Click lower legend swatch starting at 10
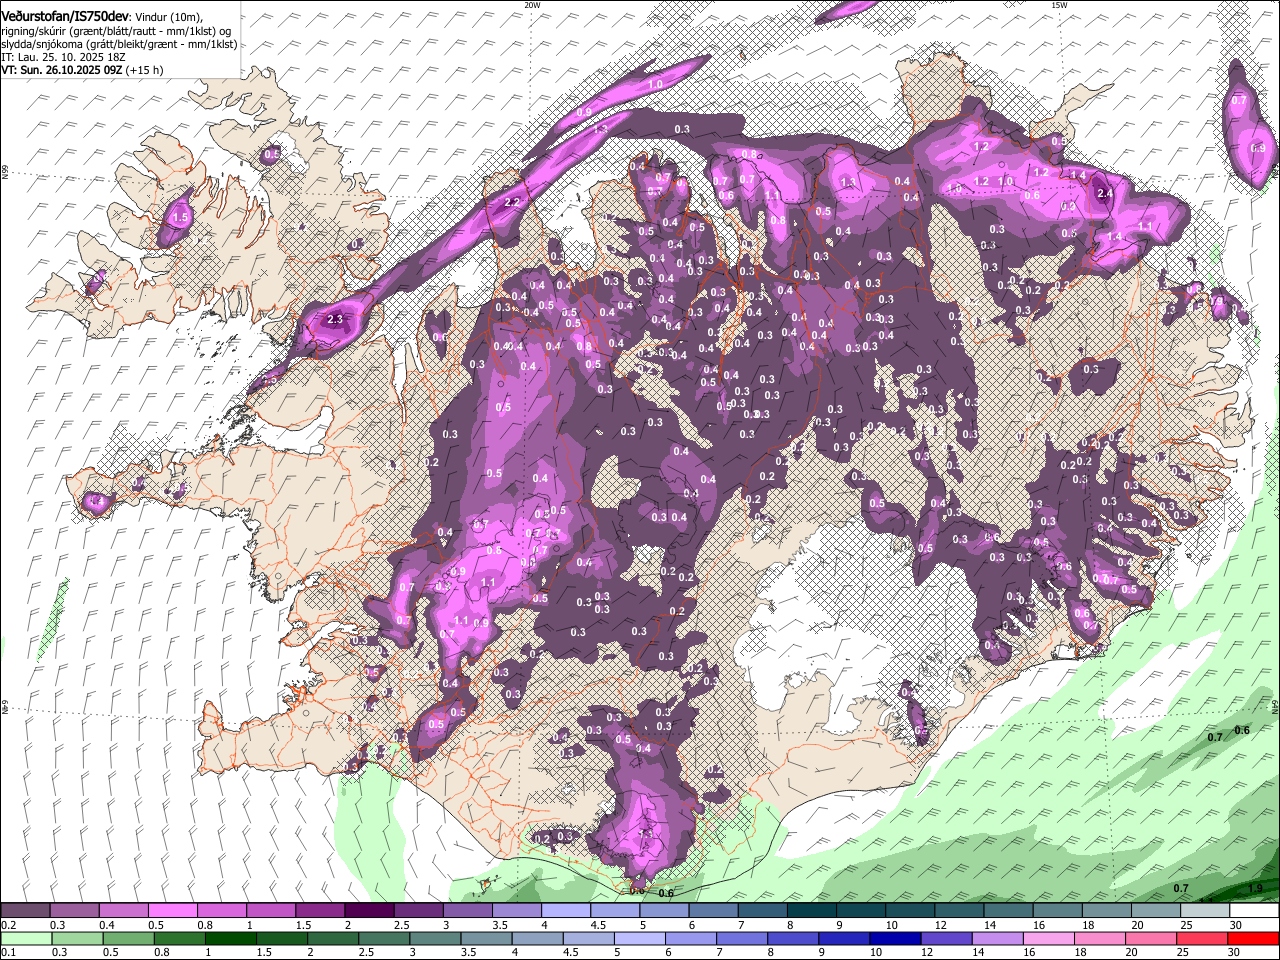Image resolution: width=1280 pixels, height=960 pixels. tap(897, 938)
